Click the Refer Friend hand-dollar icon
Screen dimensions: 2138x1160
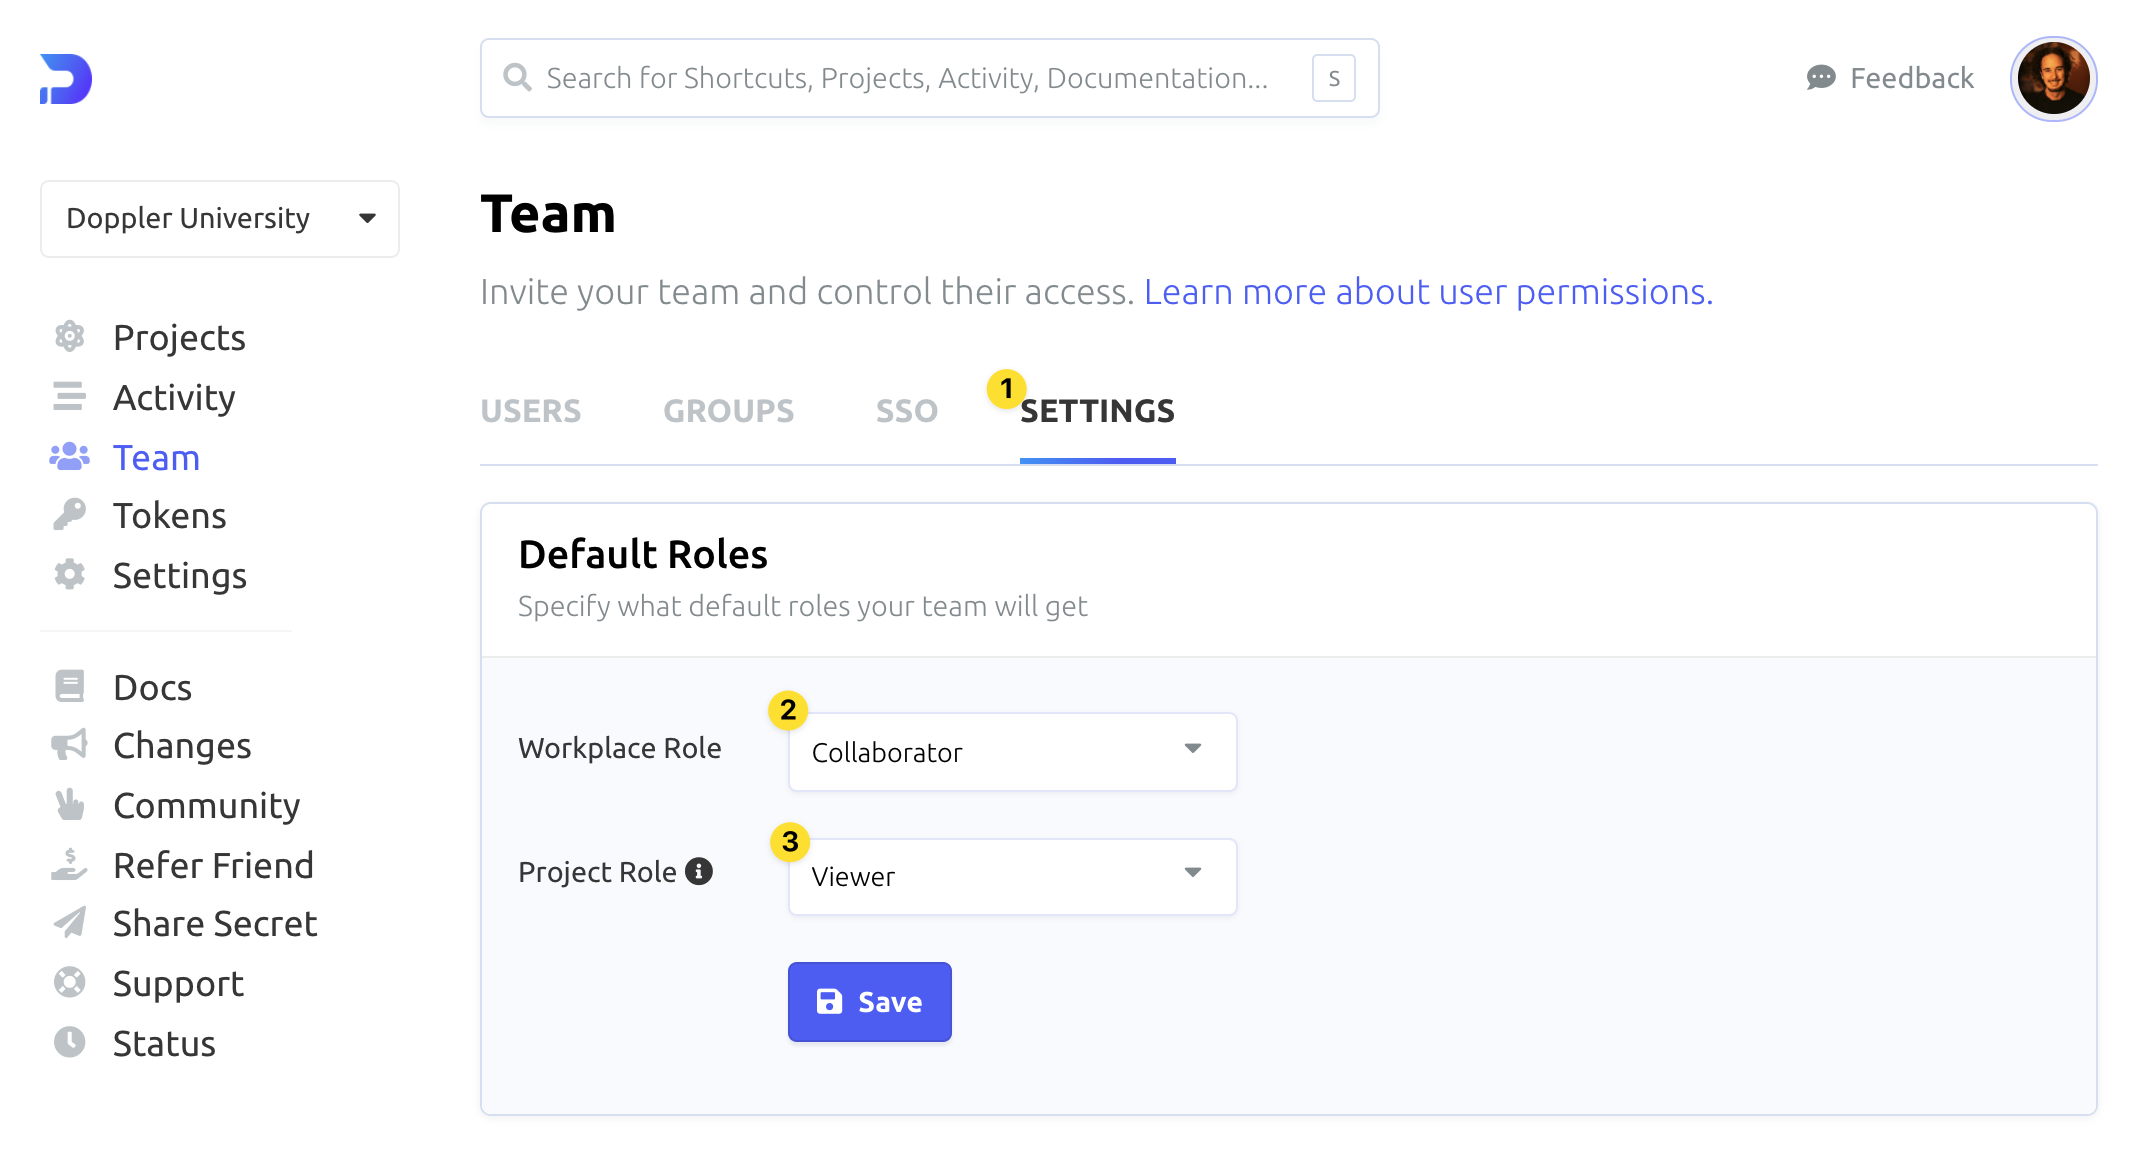coord(69,865)
